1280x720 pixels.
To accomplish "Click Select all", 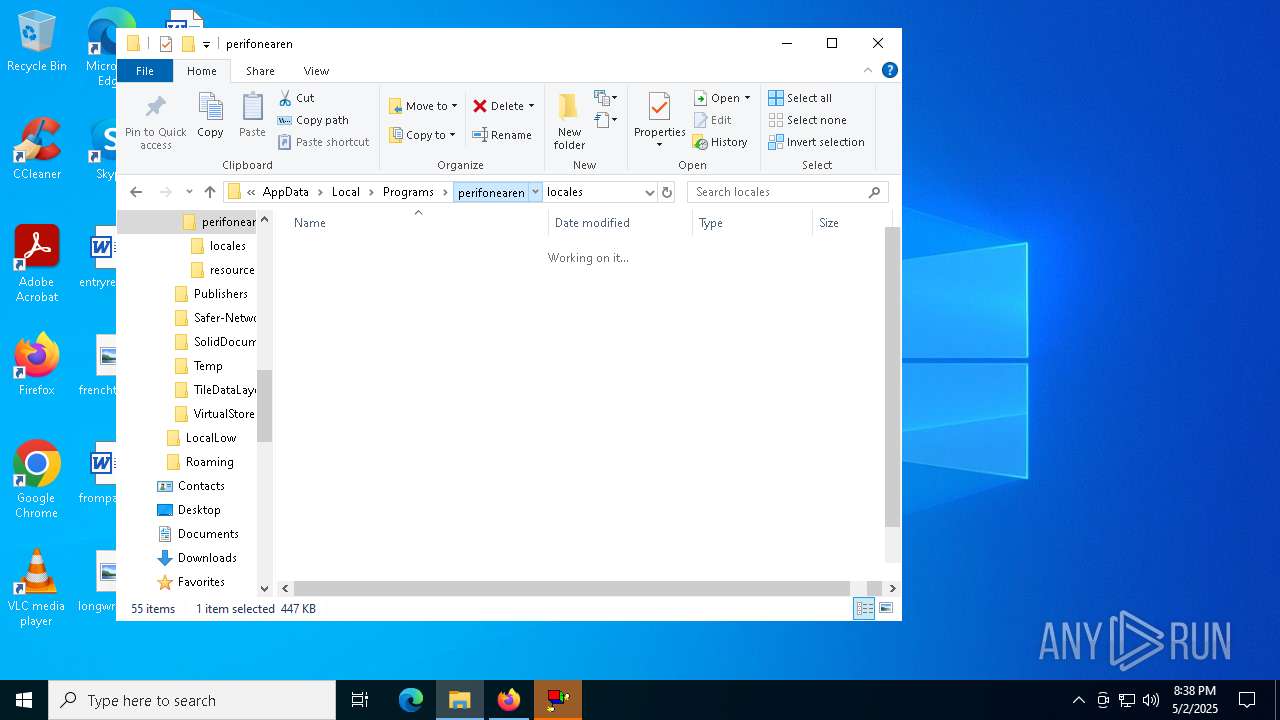I will [800, 98].
